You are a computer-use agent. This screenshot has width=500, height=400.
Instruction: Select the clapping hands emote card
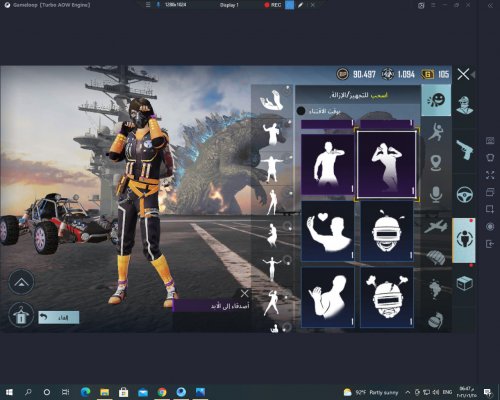tap(328, 297)
